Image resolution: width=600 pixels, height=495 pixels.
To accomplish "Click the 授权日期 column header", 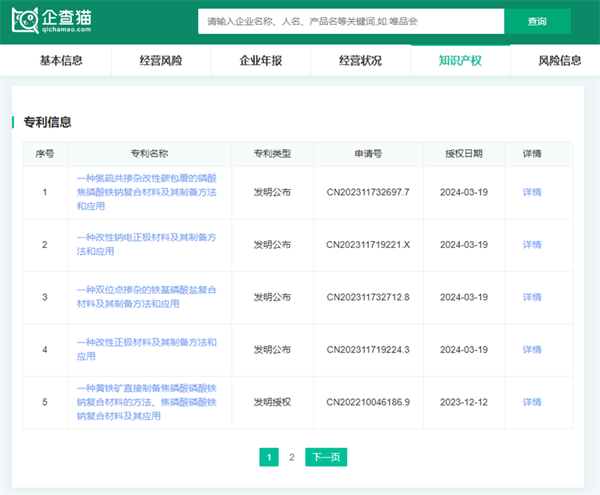I will click(464, 154).
